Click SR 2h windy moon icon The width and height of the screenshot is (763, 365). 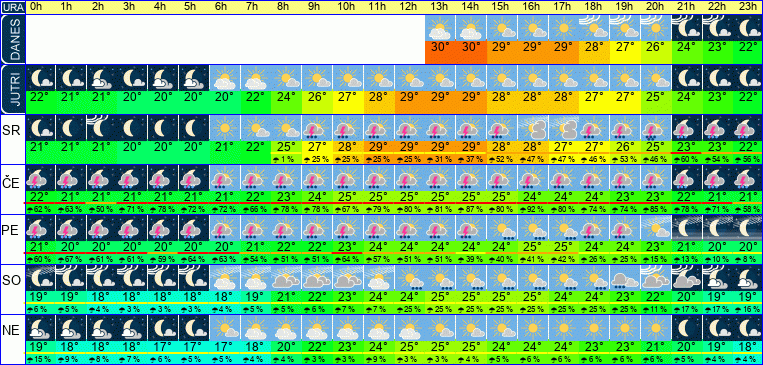[x=102, y=128]
